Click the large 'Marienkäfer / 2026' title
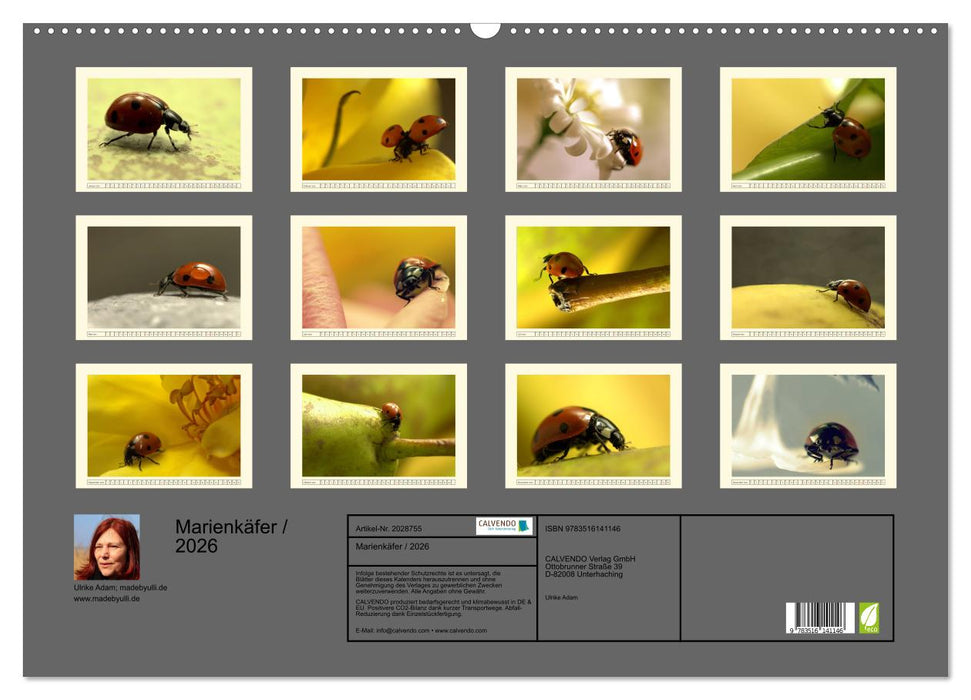Image resolution: width=971 pixels, height=700 pixels. (x=231, y=536)
